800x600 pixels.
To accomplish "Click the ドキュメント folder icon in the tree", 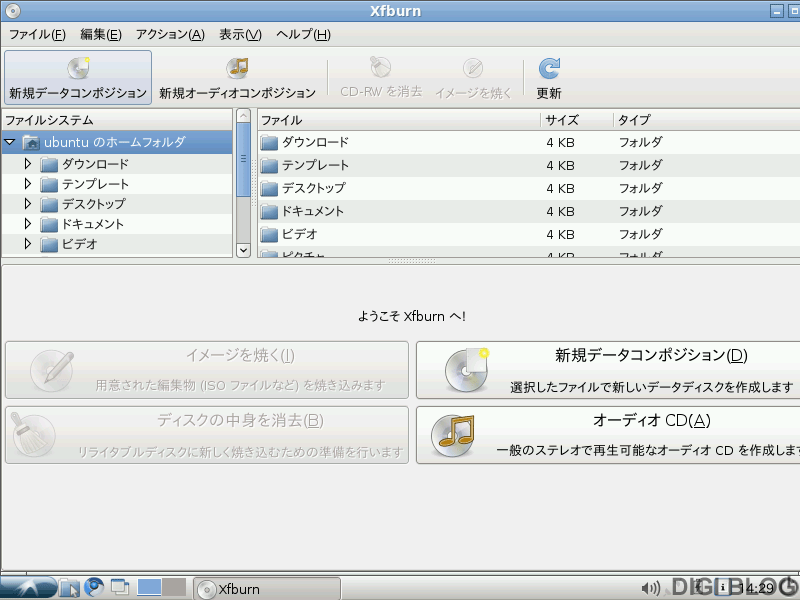I will click(x=49, y=224).
